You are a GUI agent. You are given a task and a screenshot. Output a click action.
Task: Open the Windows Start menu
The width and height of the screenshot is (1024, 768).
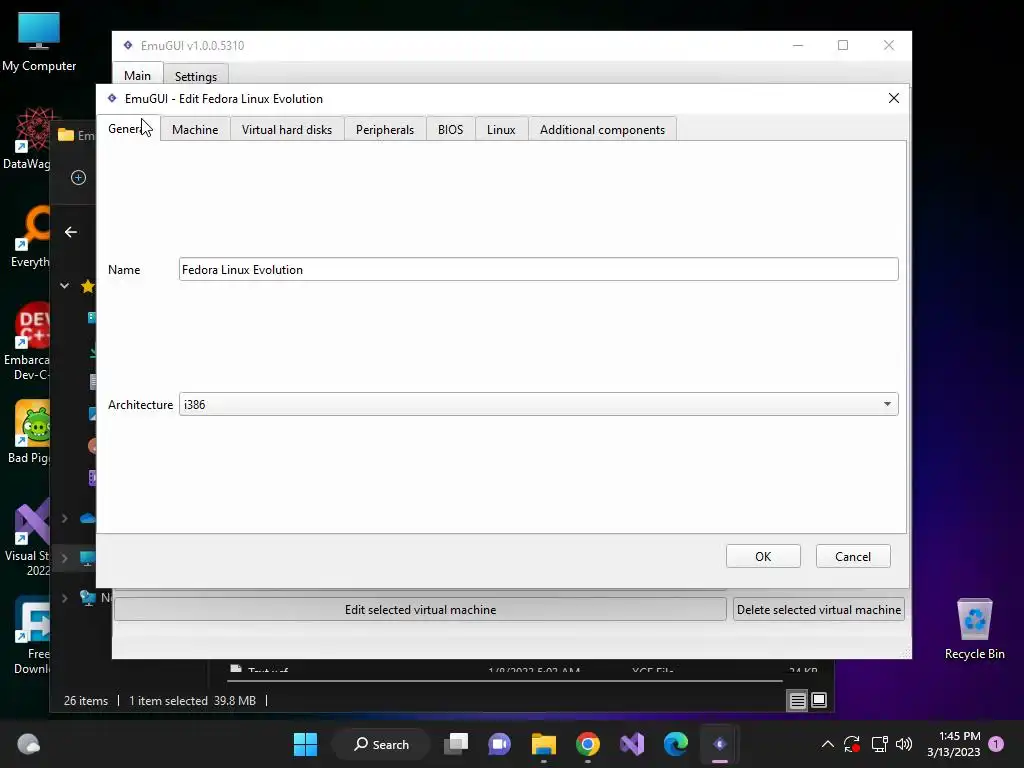(x=305, y=744)
